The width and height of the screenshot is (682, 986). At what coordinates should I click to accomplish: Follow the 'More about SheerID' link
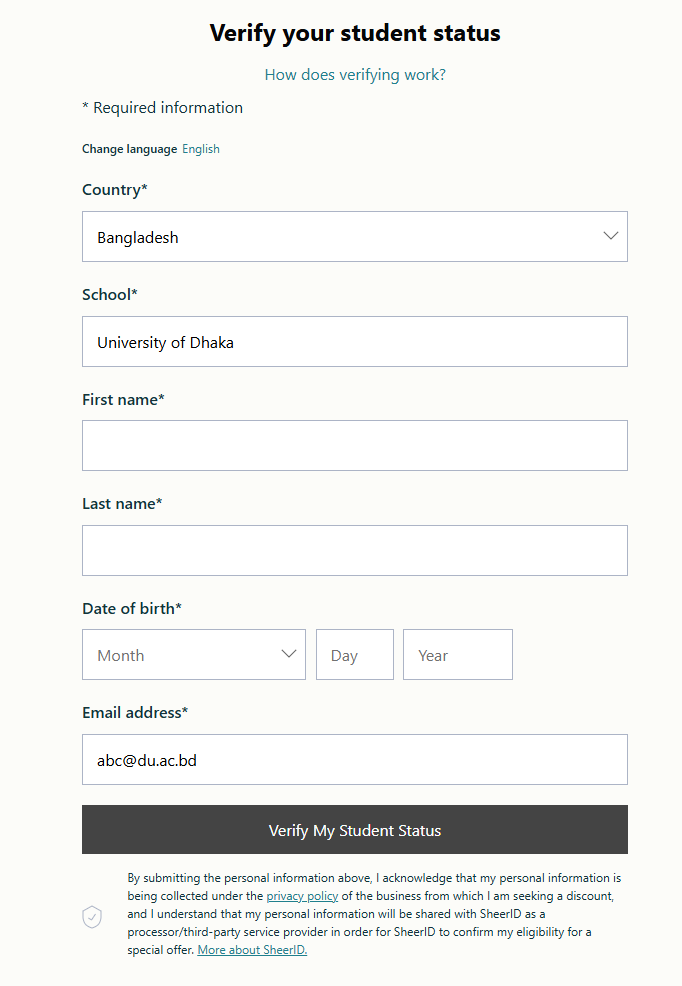252,950
